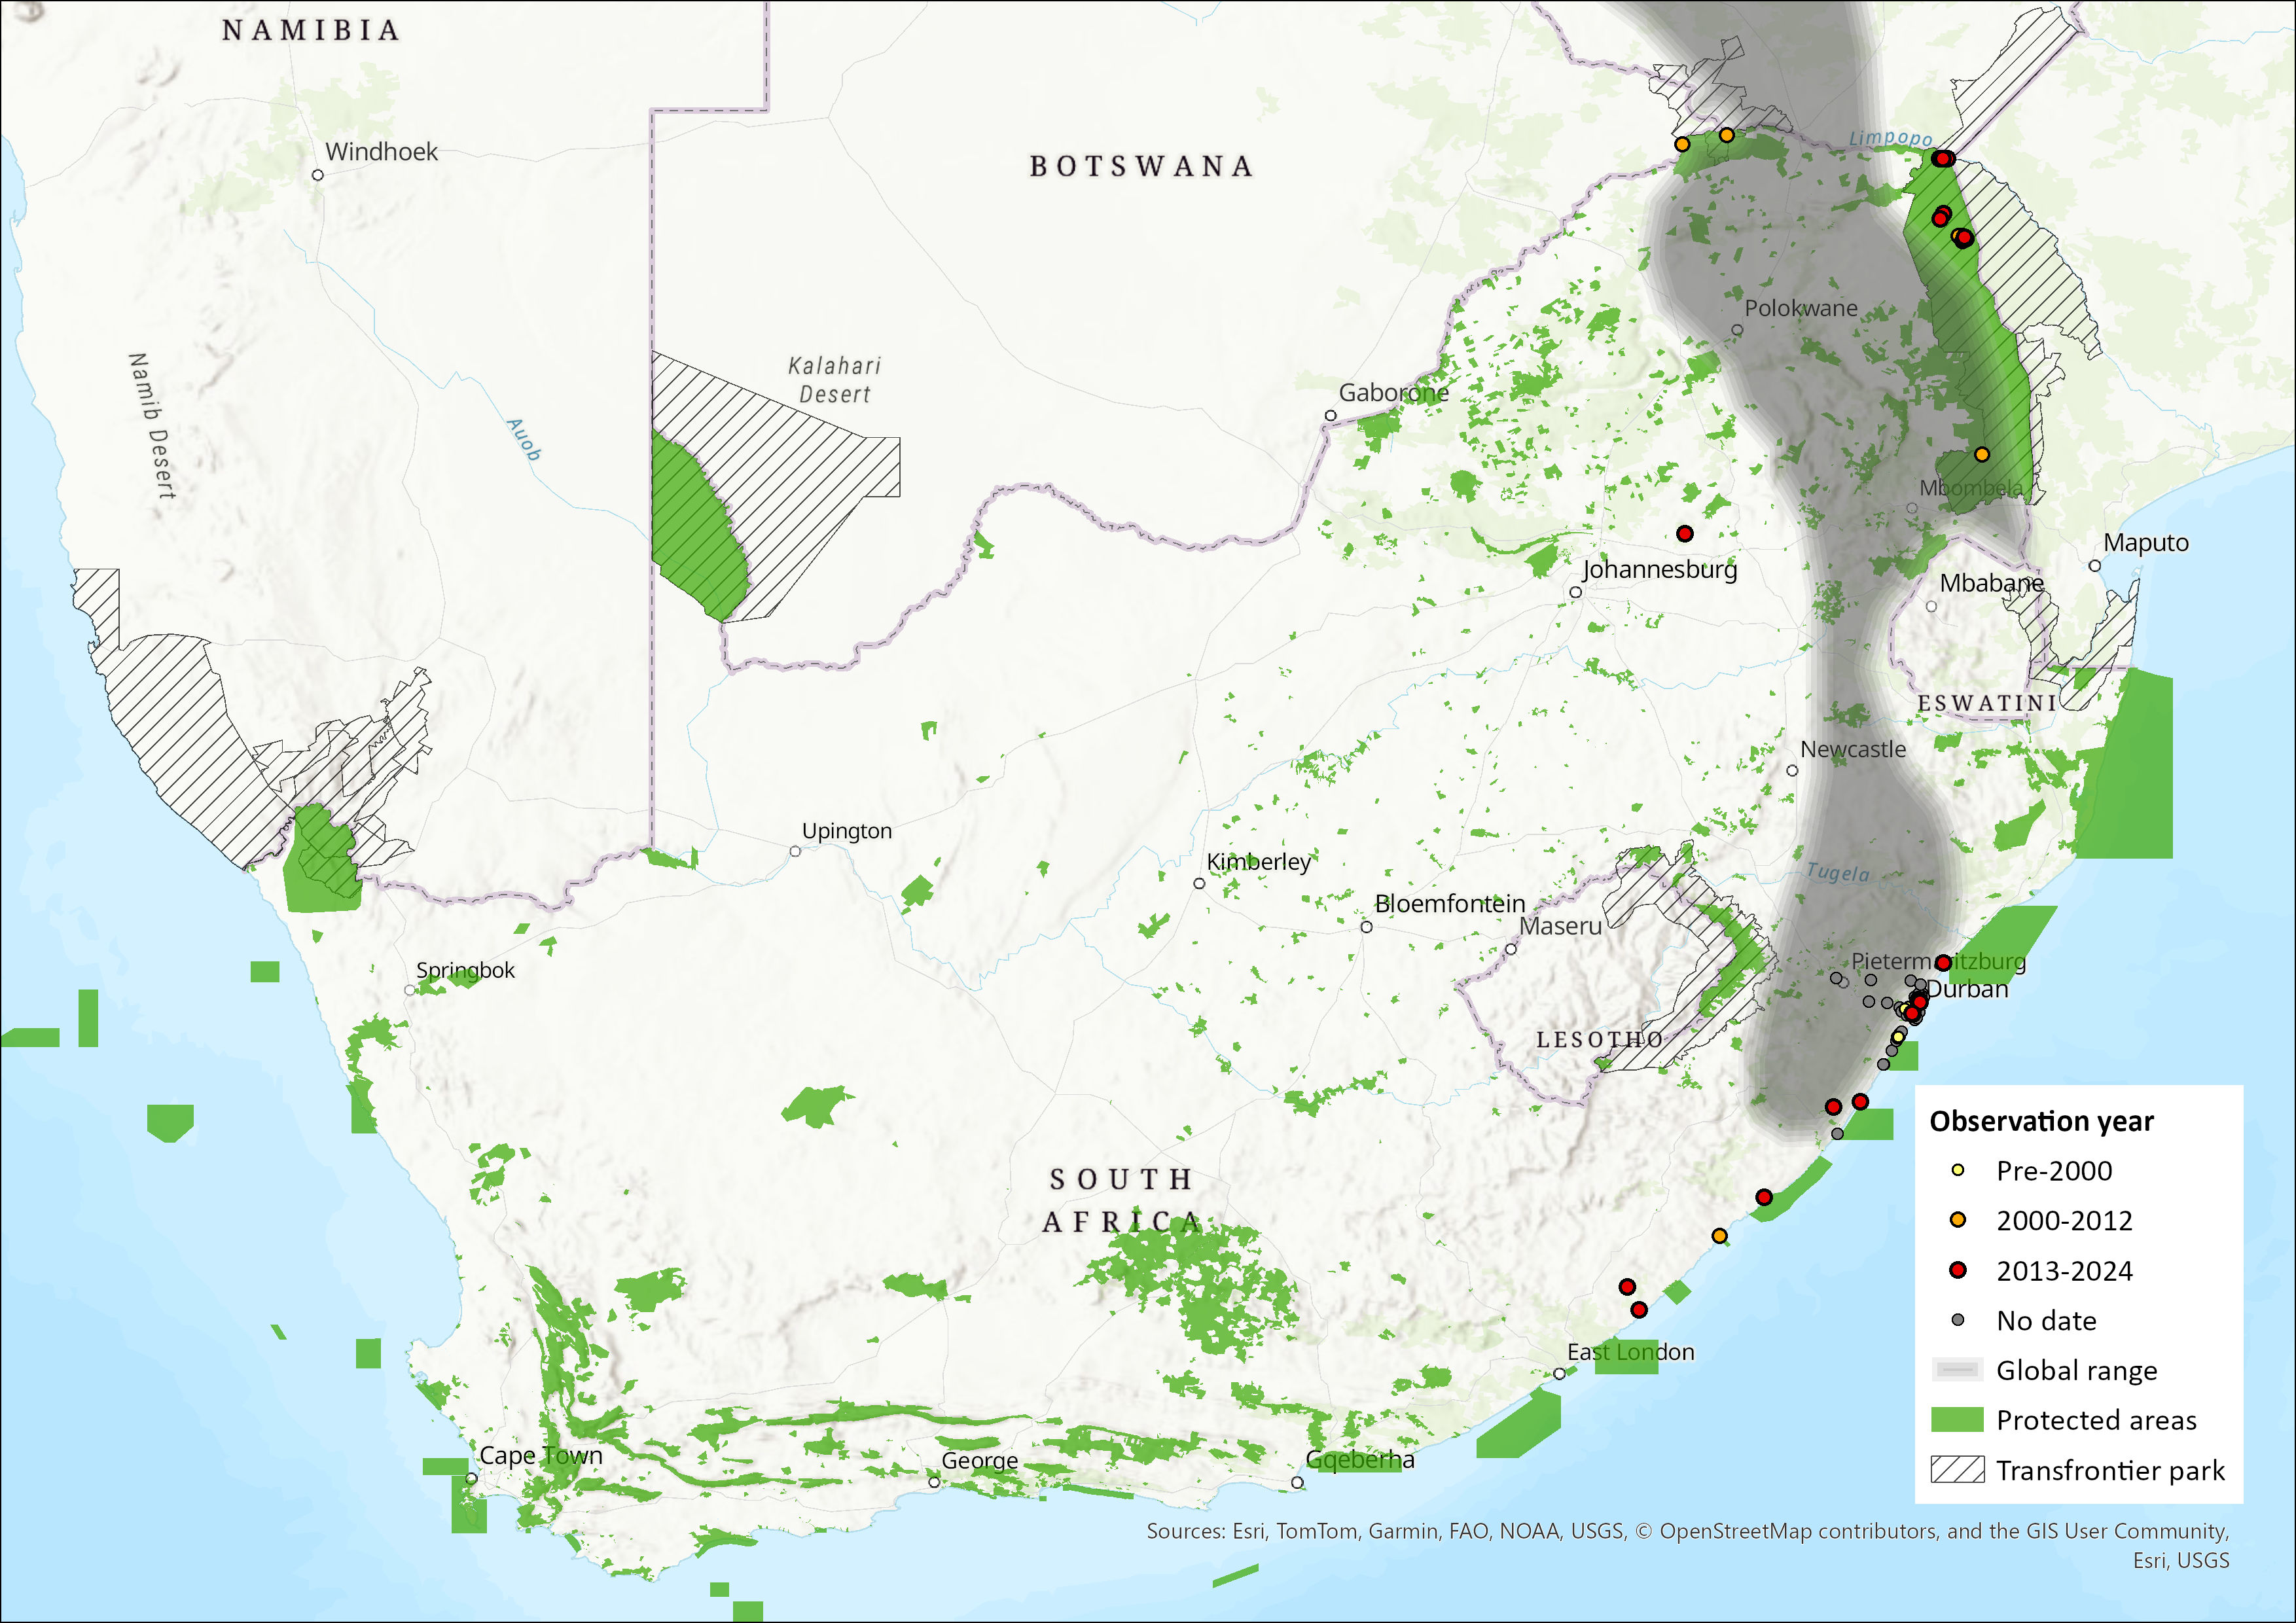Screen dimensions: 2296x1623
Task: Click the Kimberley city marker
Action: click(x=1199, y=883)
